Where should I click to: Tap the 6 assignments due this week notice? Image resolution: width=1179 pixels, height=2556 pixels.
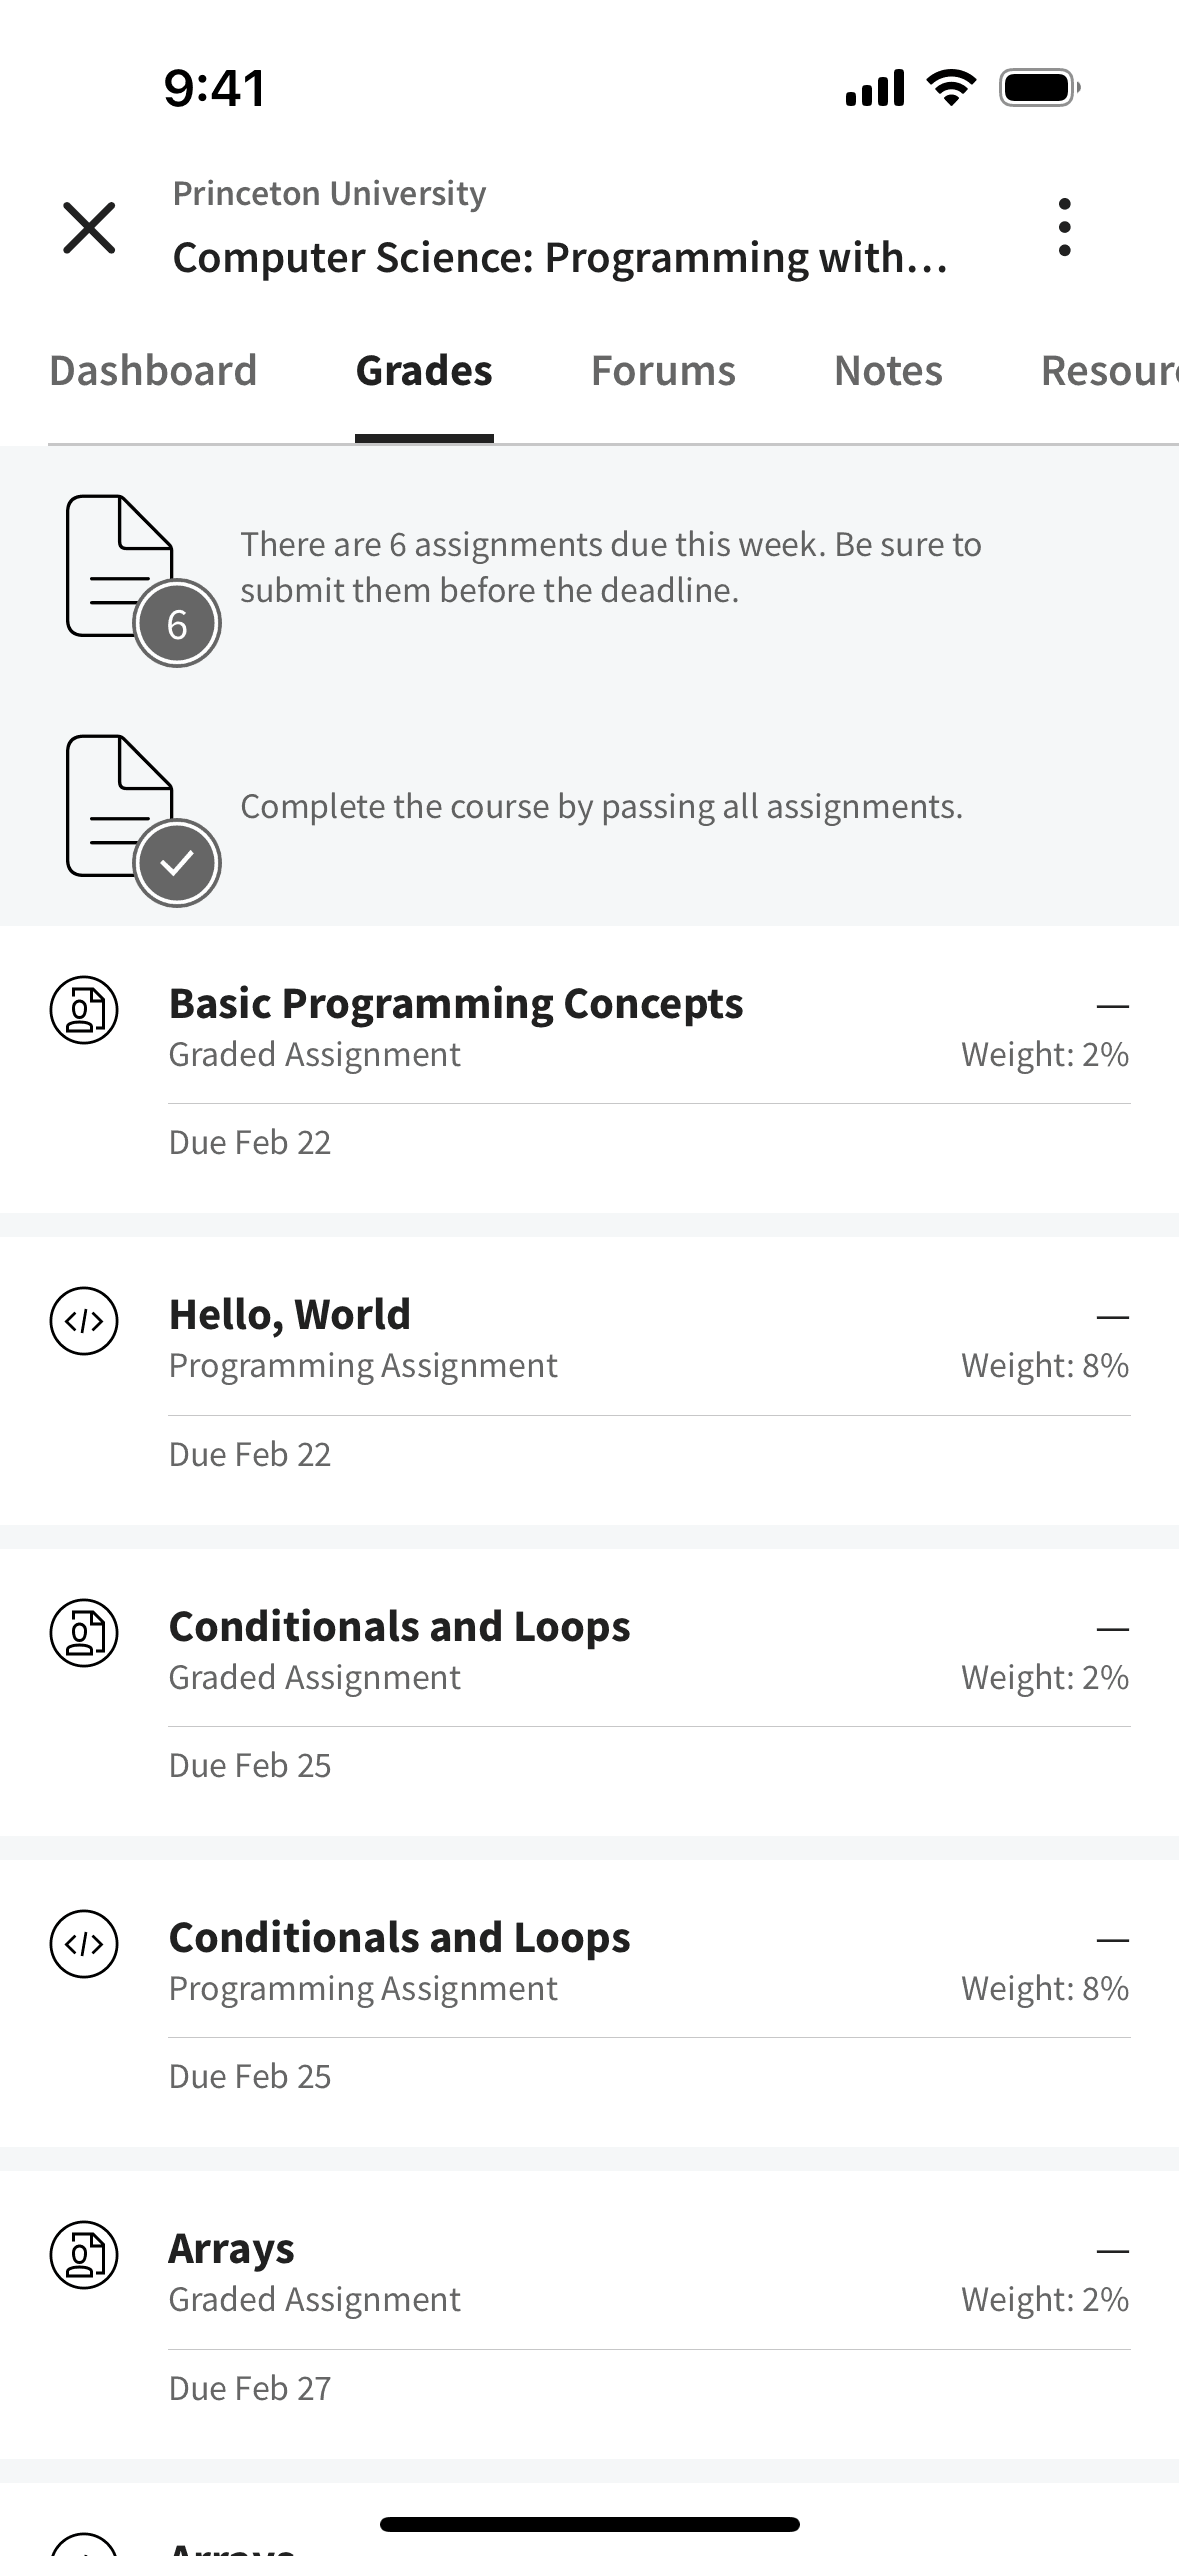pos(610,567)
